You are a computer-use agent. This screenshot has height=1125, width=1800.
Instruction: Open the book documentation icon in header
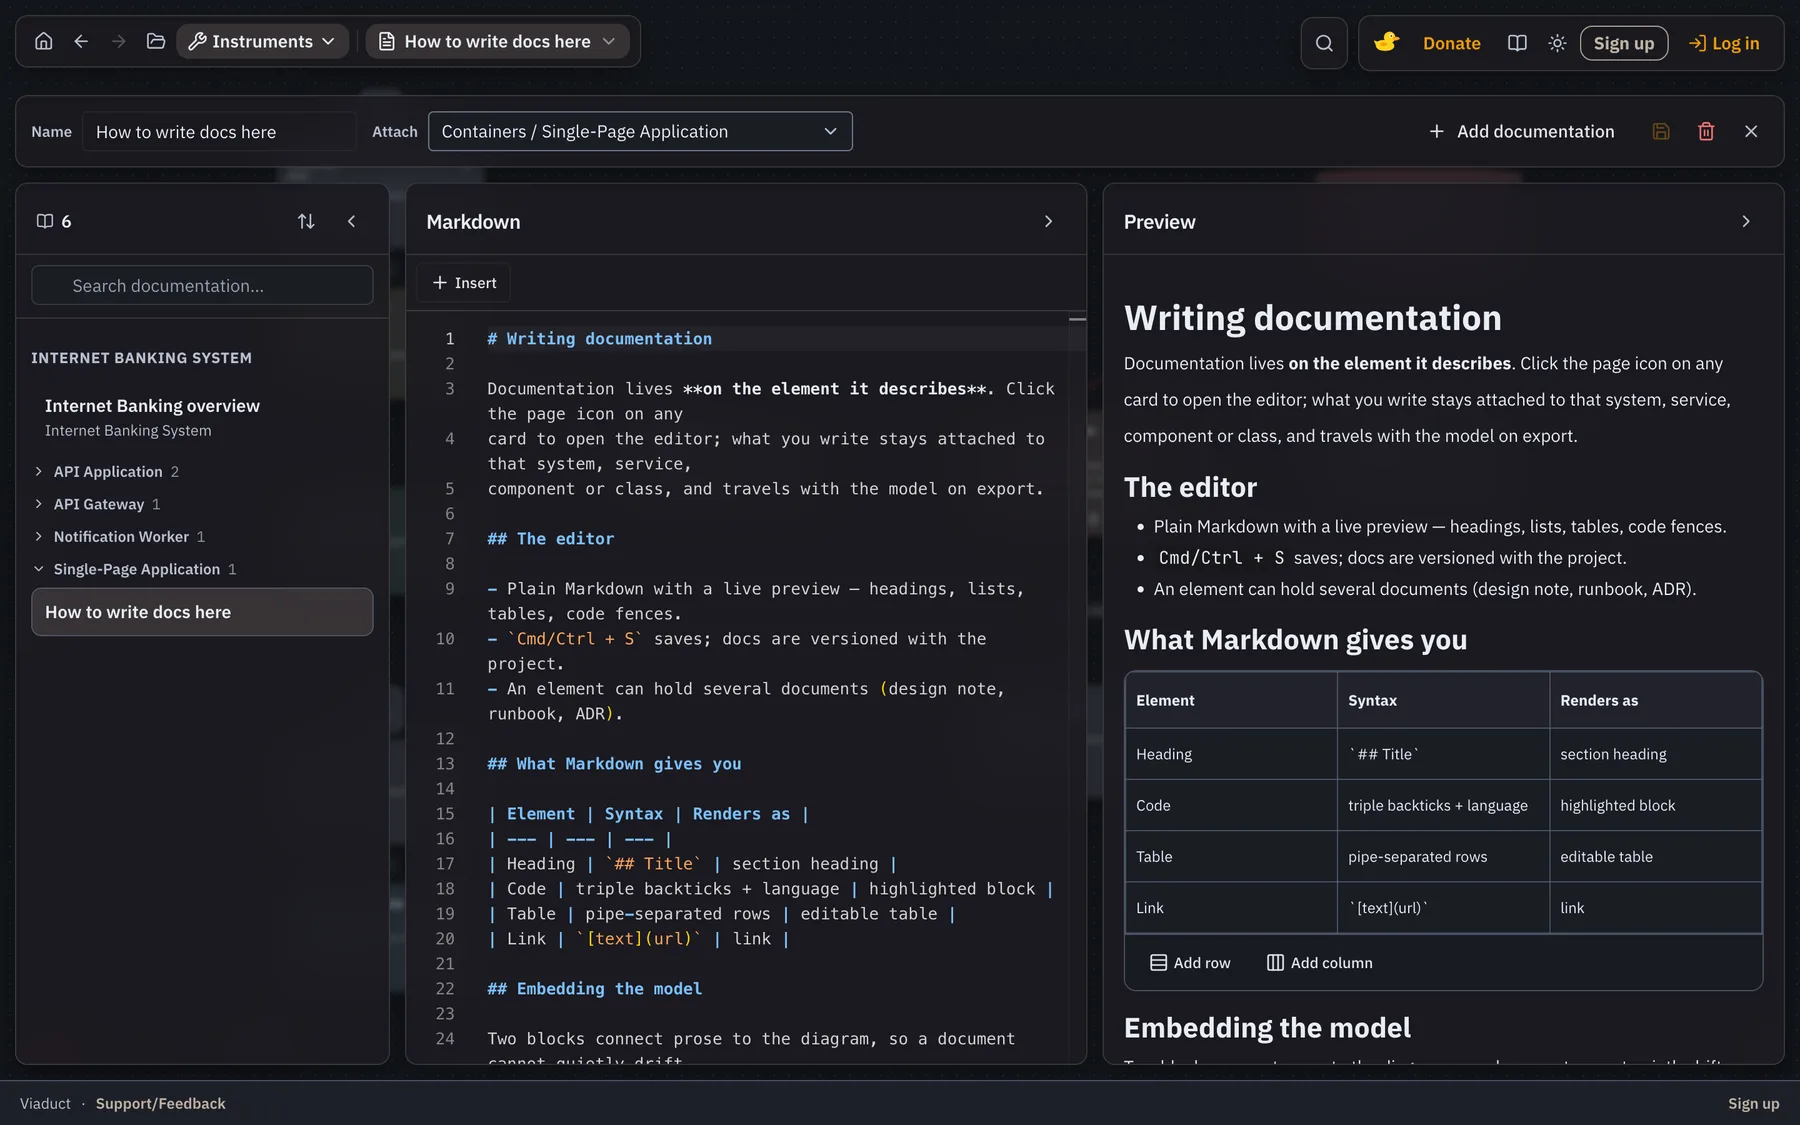[x=1517, y=43]
